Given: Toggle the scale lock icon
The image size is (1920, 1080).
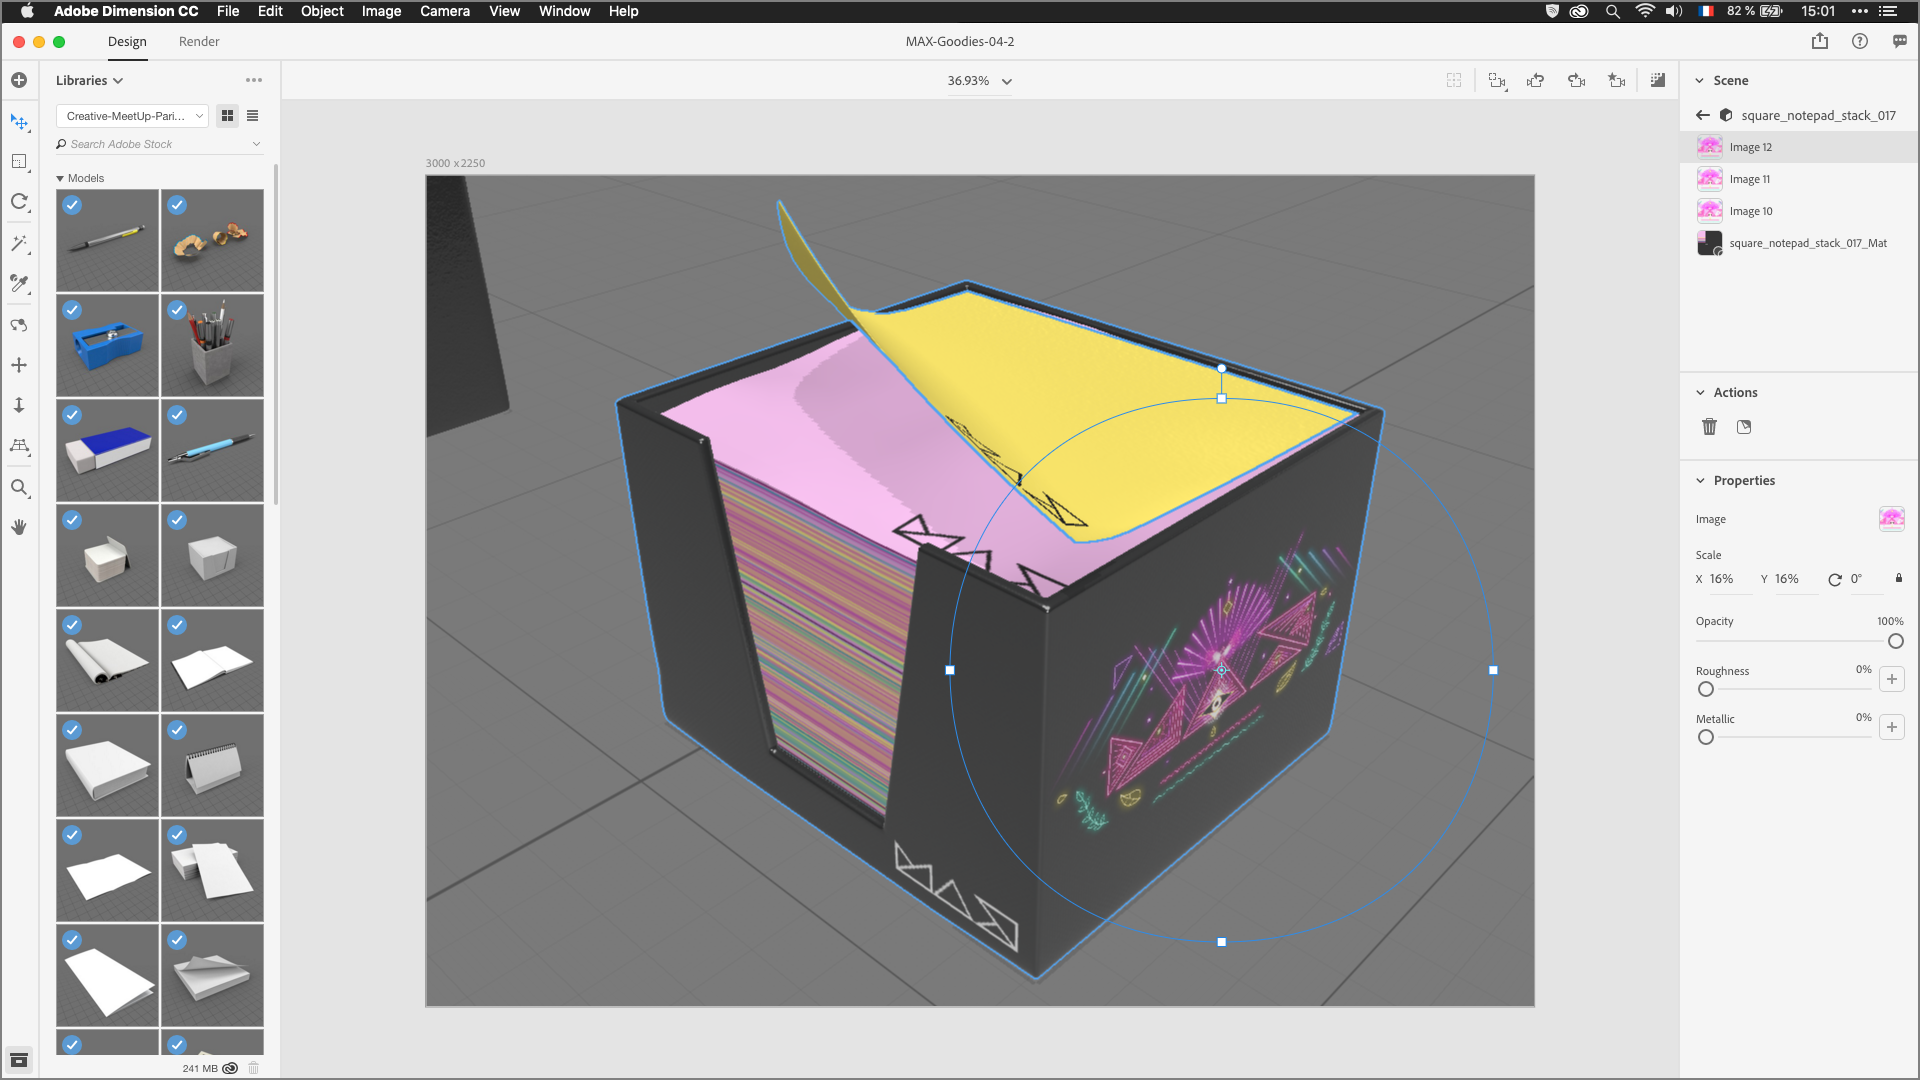Looking at the screenshot, I should [x=1899, y=578].
